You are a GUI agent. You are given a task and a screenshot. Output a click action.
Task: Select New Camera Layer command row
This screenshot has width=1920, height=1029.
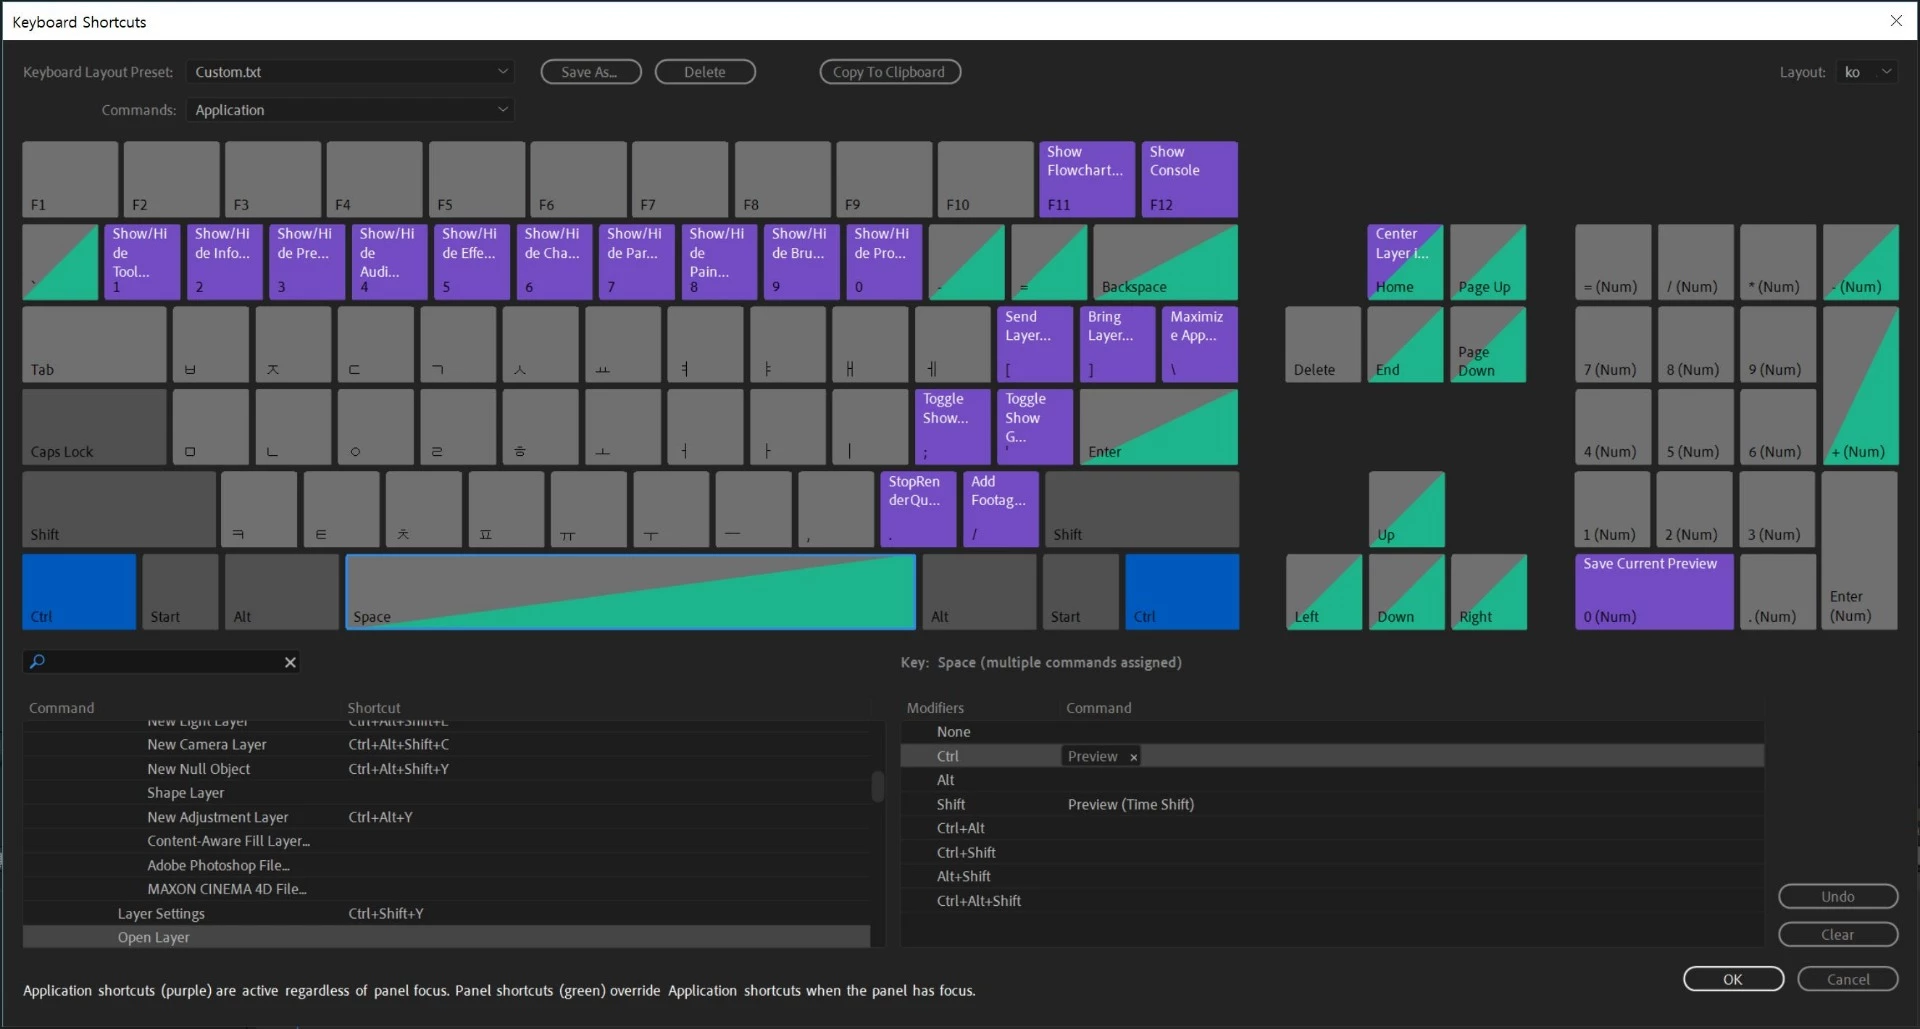[x=446, y=745]
